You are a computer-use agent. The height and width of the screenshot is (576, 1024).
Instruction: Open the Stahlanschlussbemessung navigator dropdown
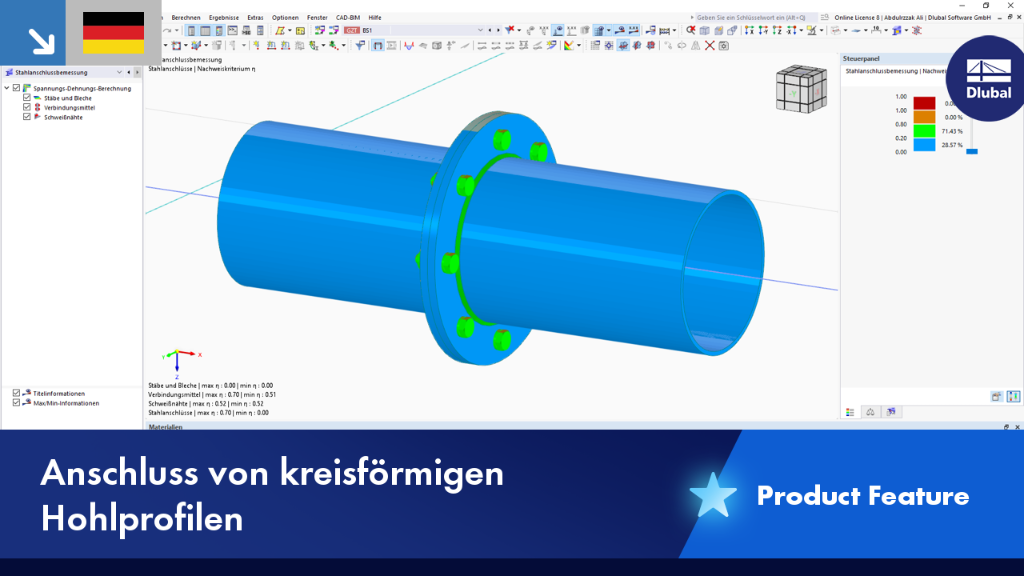point(119,72)
